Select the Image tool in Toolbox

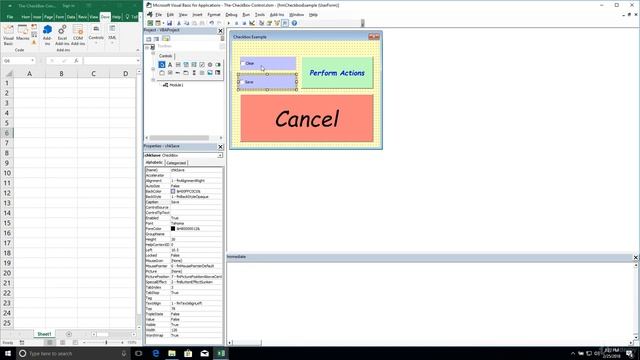(x=210, y=73)
